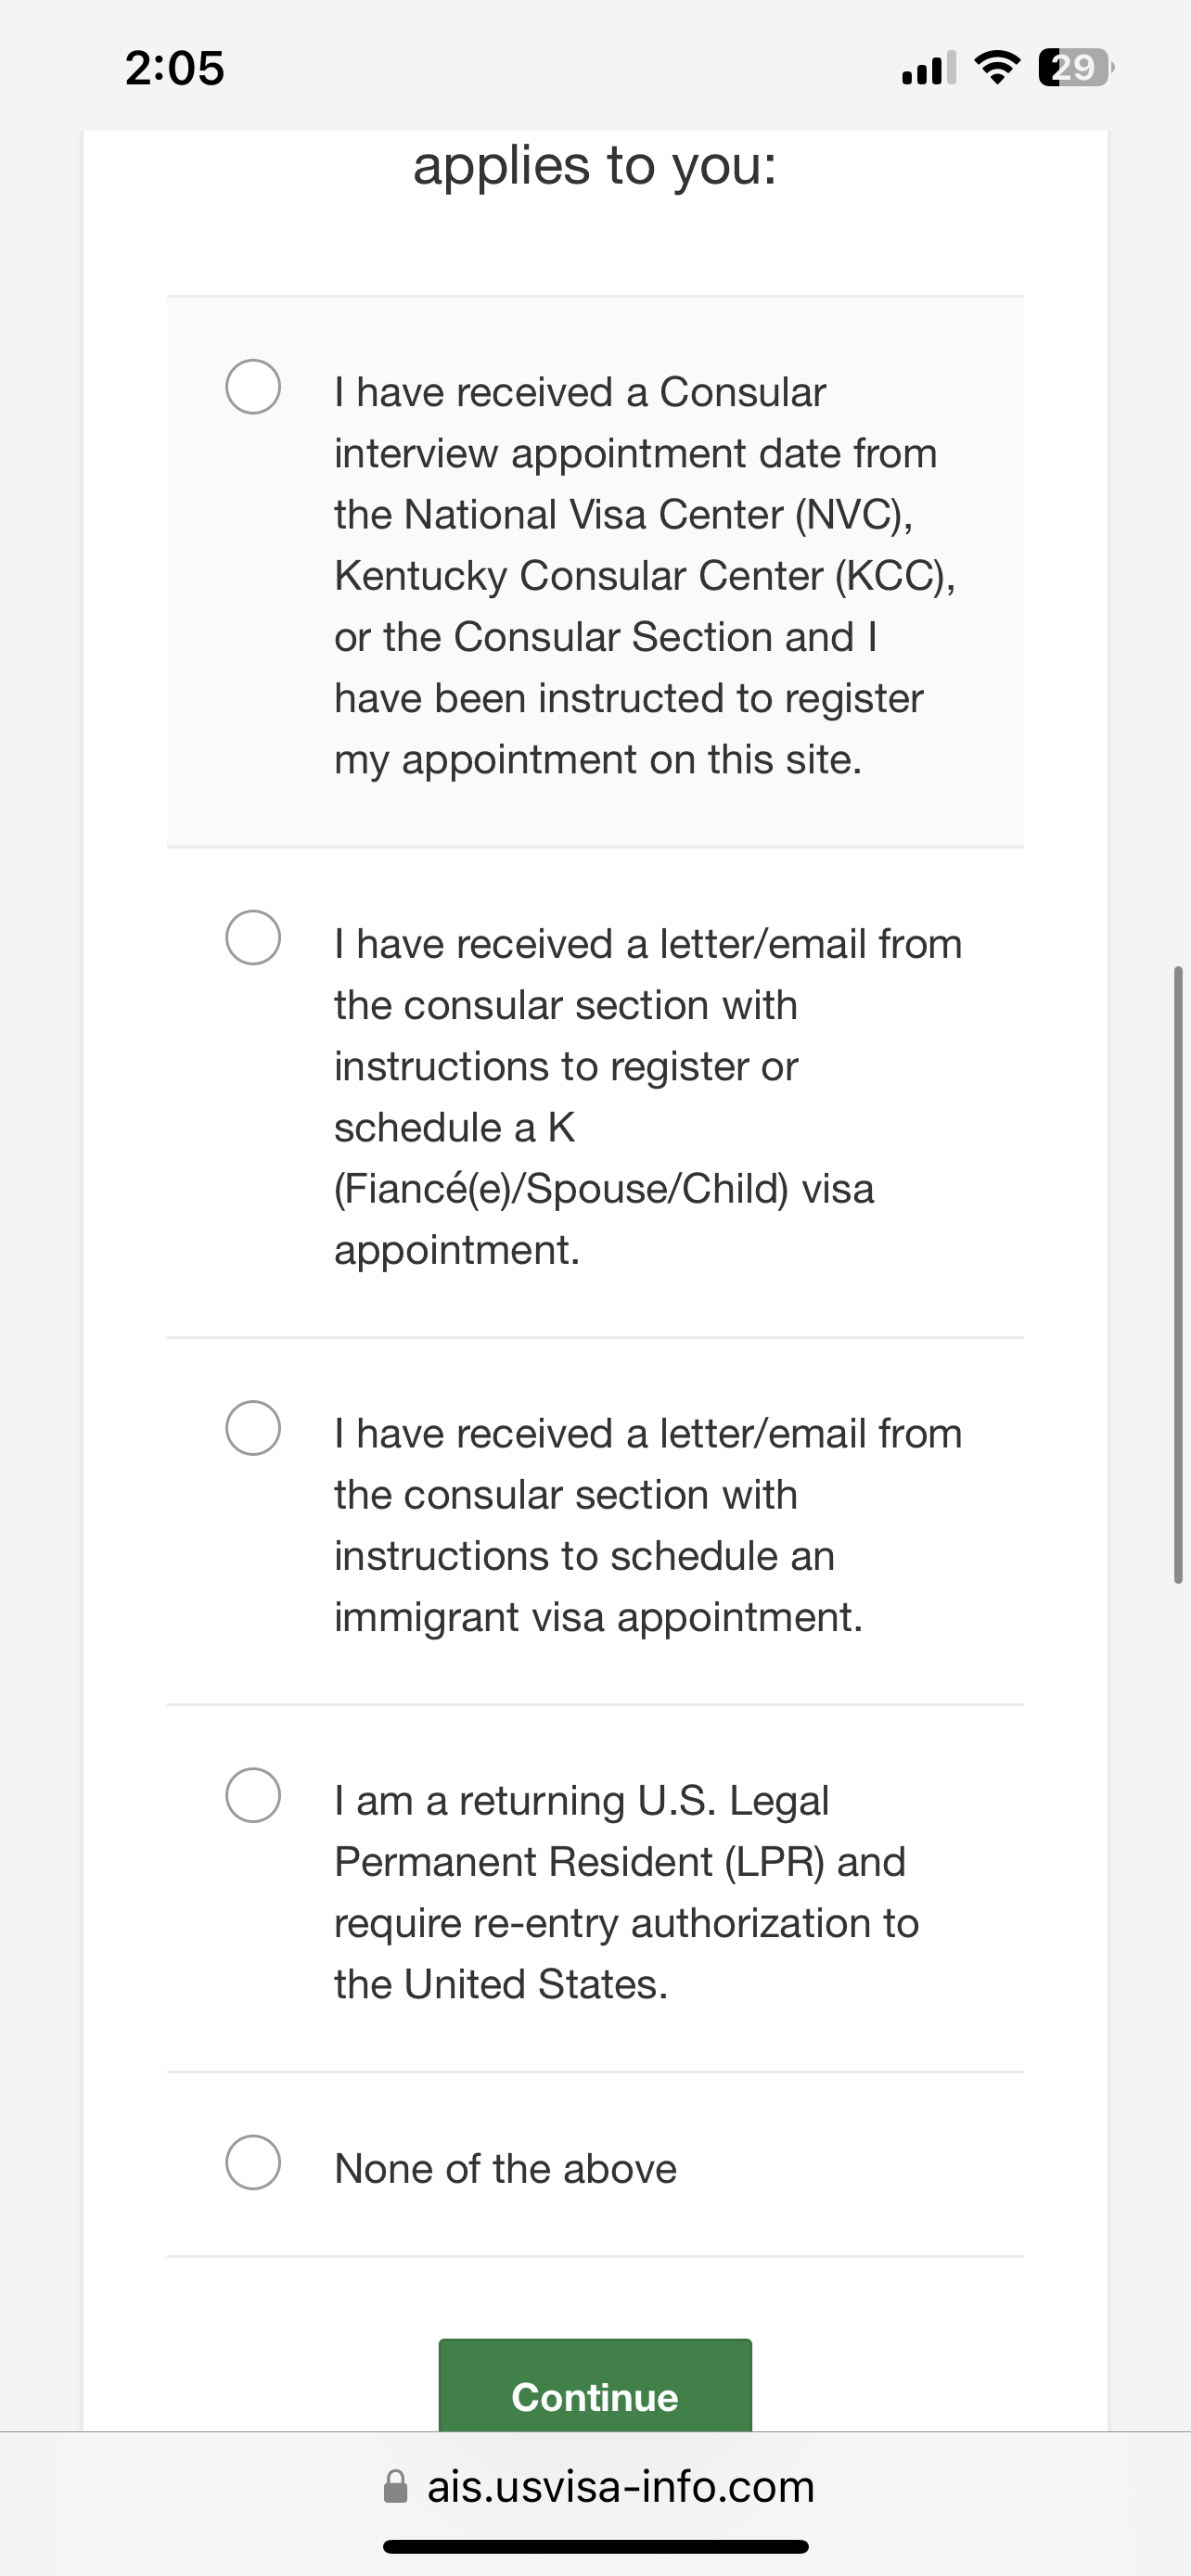Click the 'applies to you:' heading
1191x2576 pixels.
click(x=595, y=166)
